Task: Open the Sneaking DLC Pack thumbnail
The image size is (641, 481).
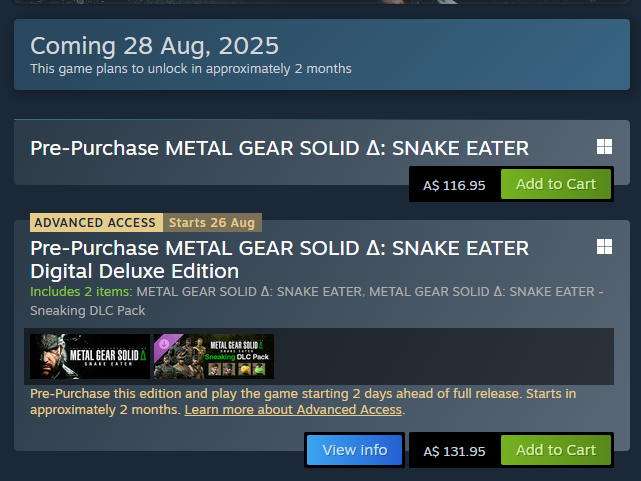Action: tap(214, 356)
